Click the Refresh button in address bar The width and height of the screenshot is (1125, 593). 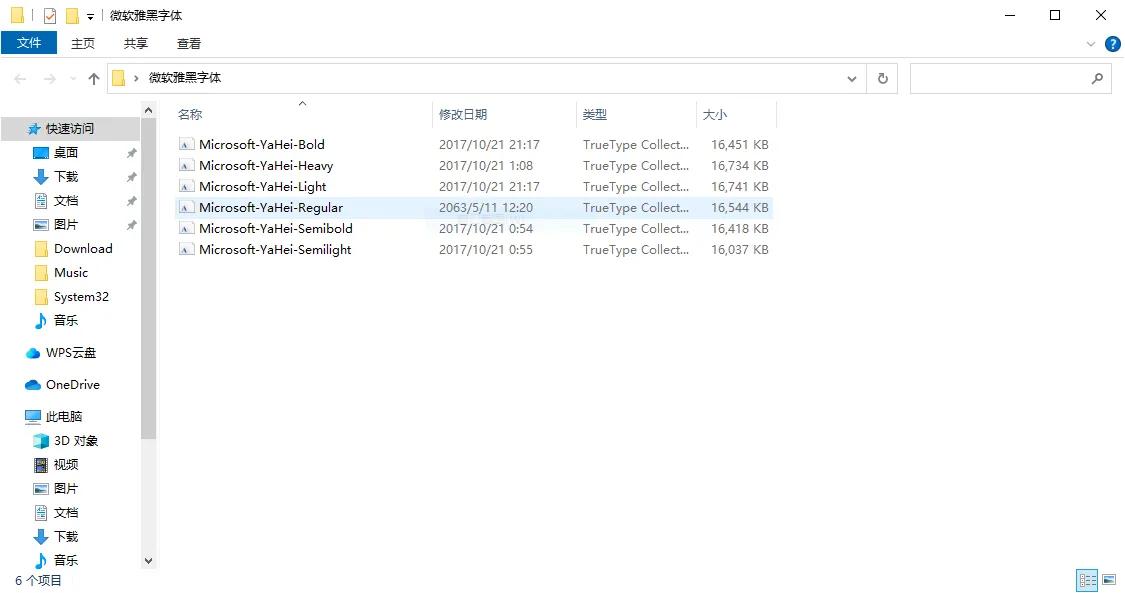pyautogui.click(x=882, y=78)
